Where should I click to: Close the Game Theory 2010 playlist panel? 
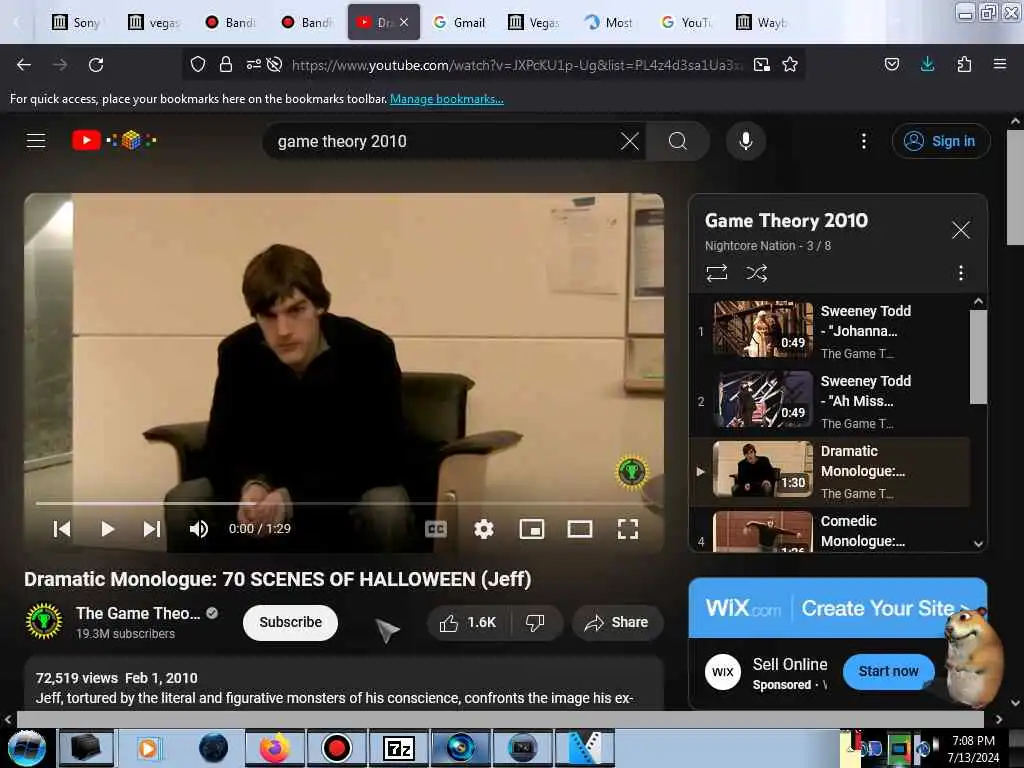[961, 230]
